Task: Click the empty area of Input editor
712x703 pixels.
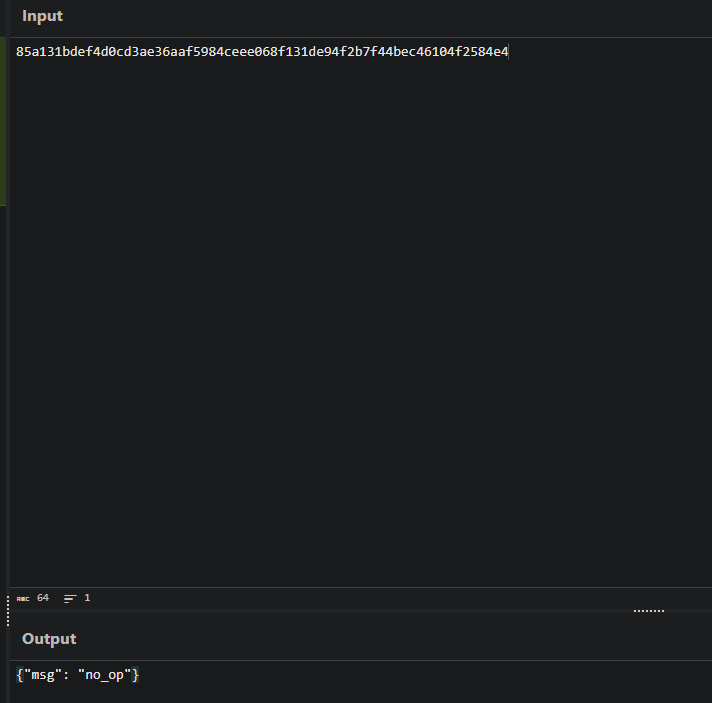Action: coord(360,320)
